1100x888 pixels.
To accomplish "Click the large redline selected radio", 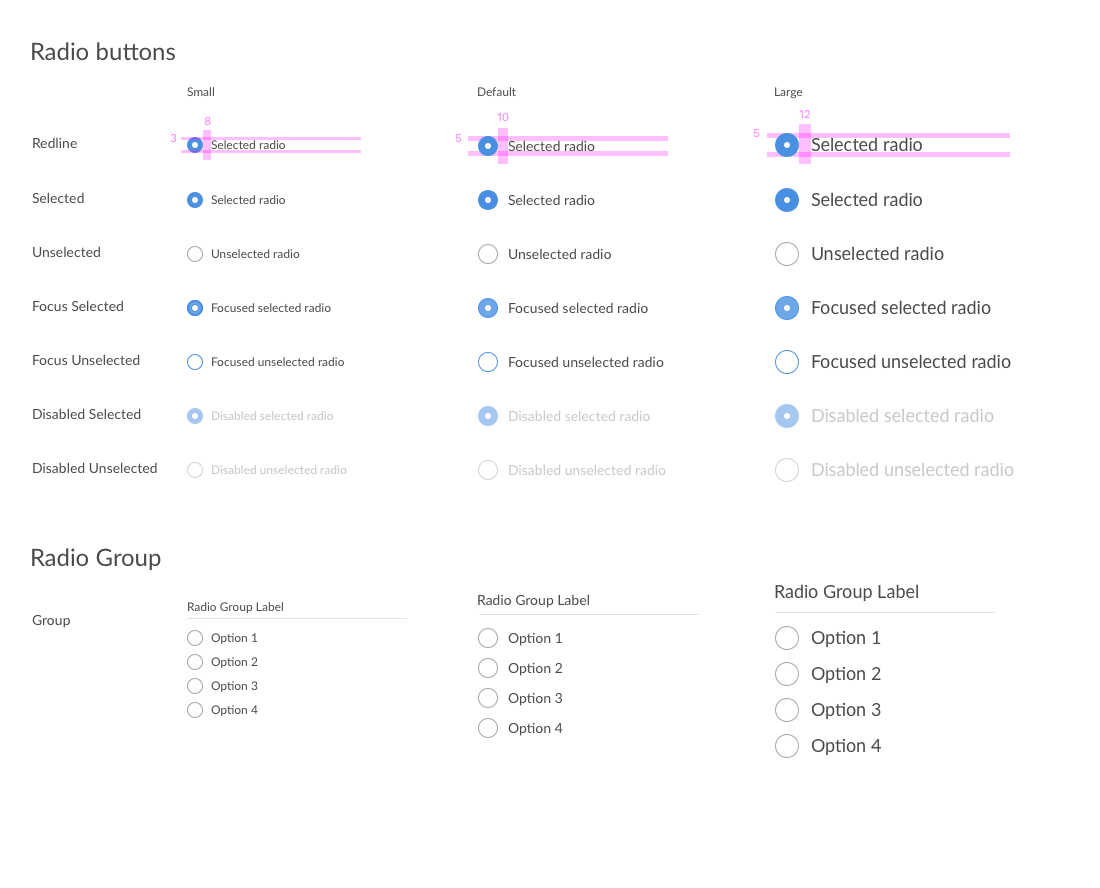I will (x=787, y=145).
